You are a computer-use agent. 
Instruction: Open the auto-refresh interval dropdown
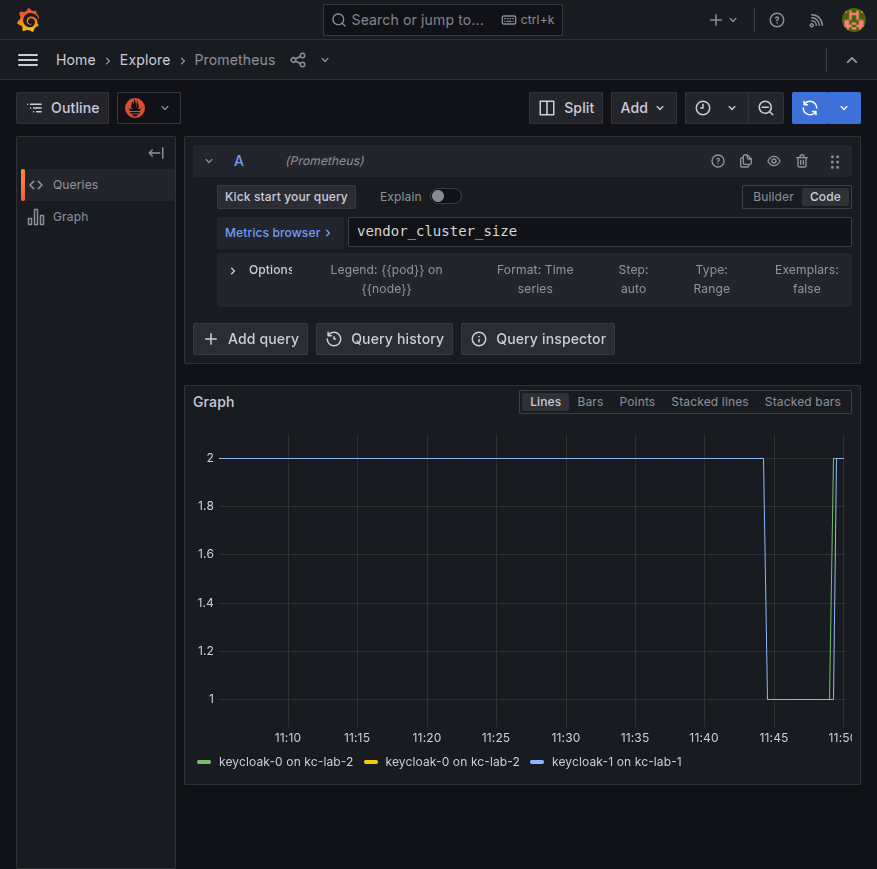(844, 108)
